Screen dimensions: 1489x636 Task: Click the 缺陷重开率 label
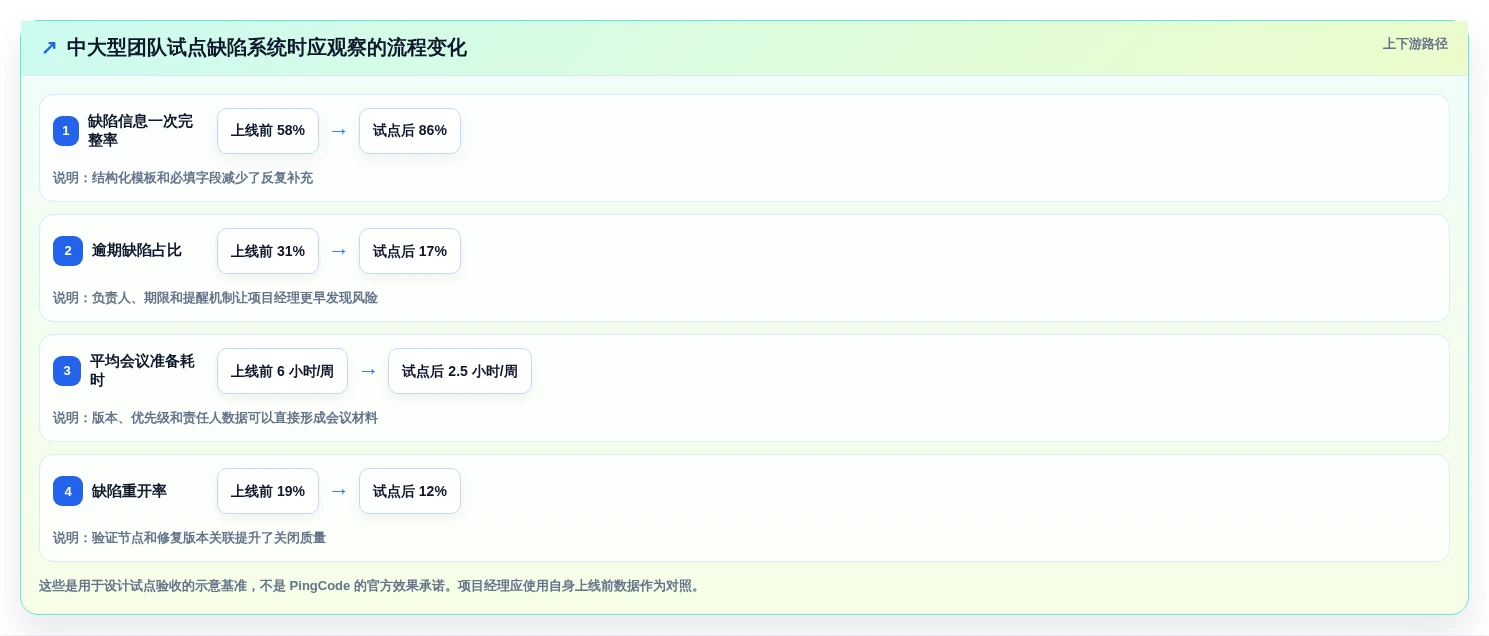(129, 491)
